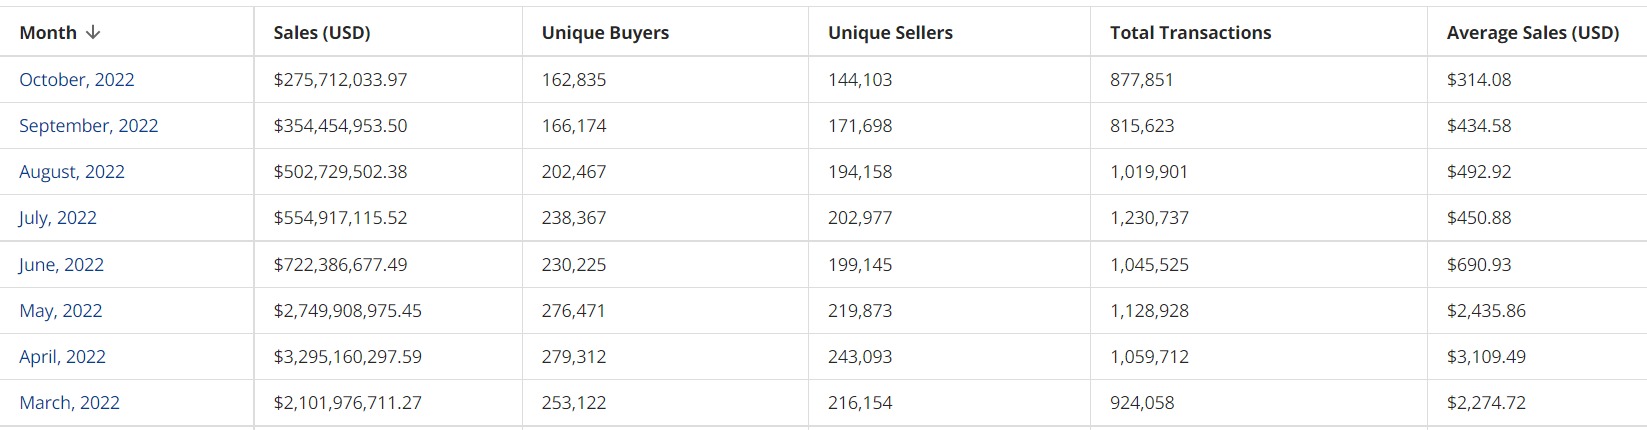Viewport: 1647px width, 430px height.
Task: Open the August, 2022 link
Action: 72,172
